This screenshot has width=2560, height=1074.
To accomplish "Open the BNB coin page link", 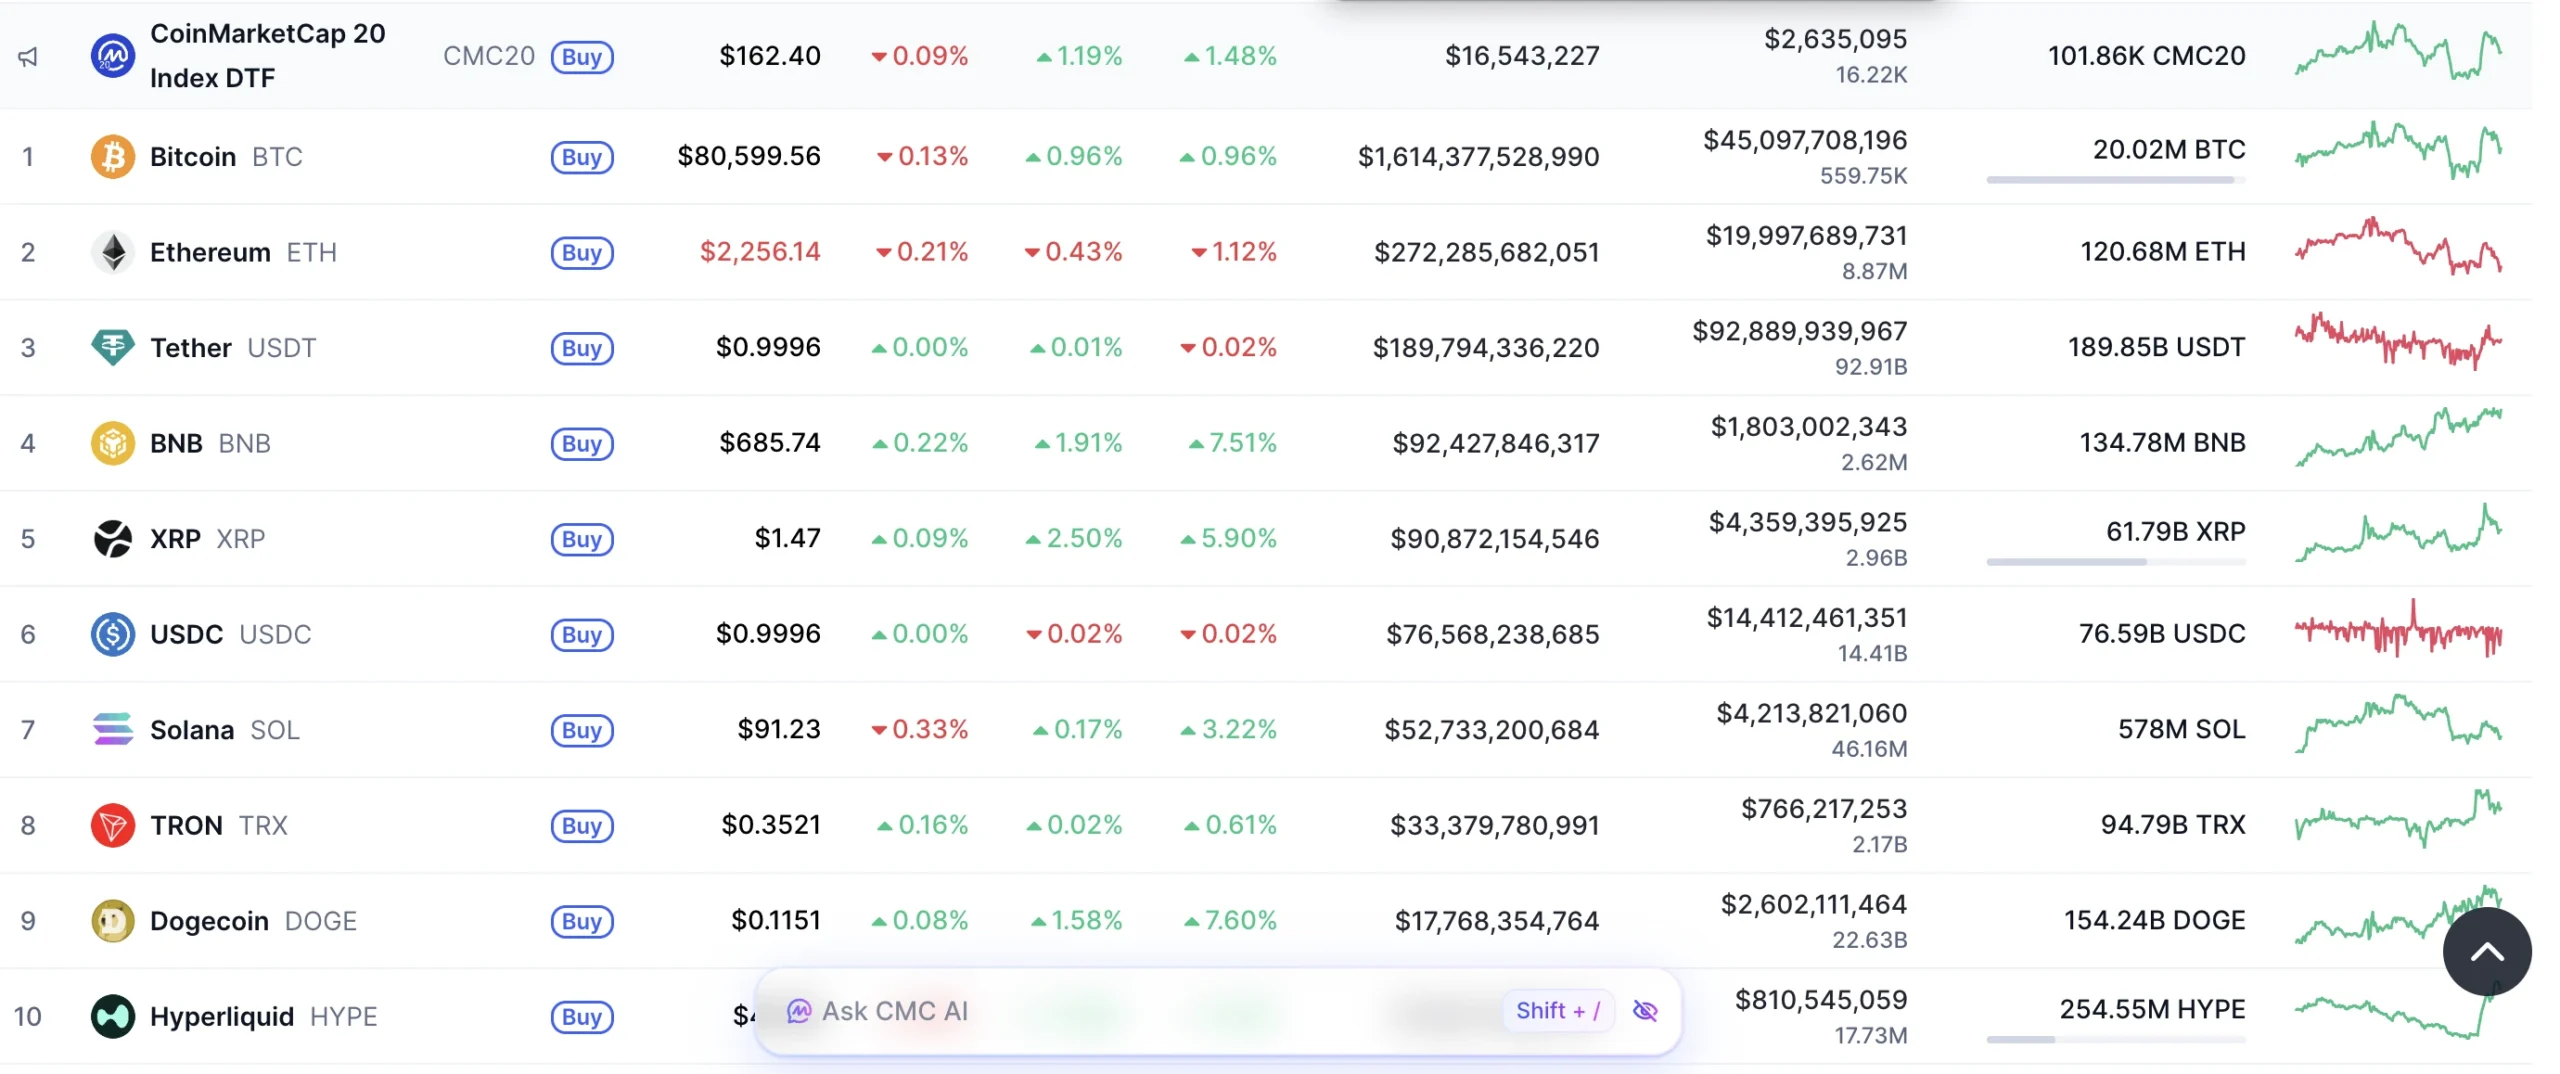I will [x=210, y=443].
